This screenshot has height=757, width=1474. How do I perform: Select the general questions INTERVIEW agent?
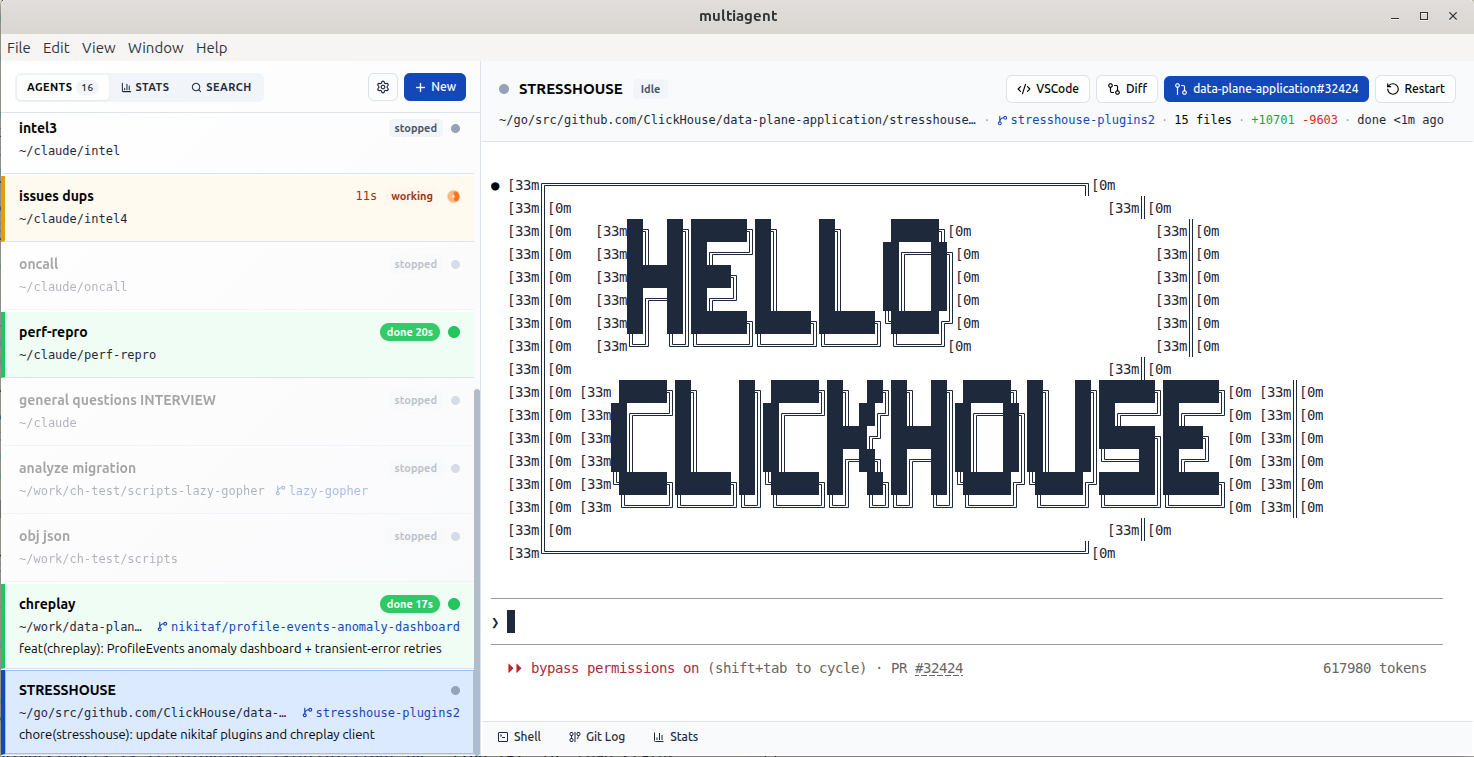[x=238, y=412]
